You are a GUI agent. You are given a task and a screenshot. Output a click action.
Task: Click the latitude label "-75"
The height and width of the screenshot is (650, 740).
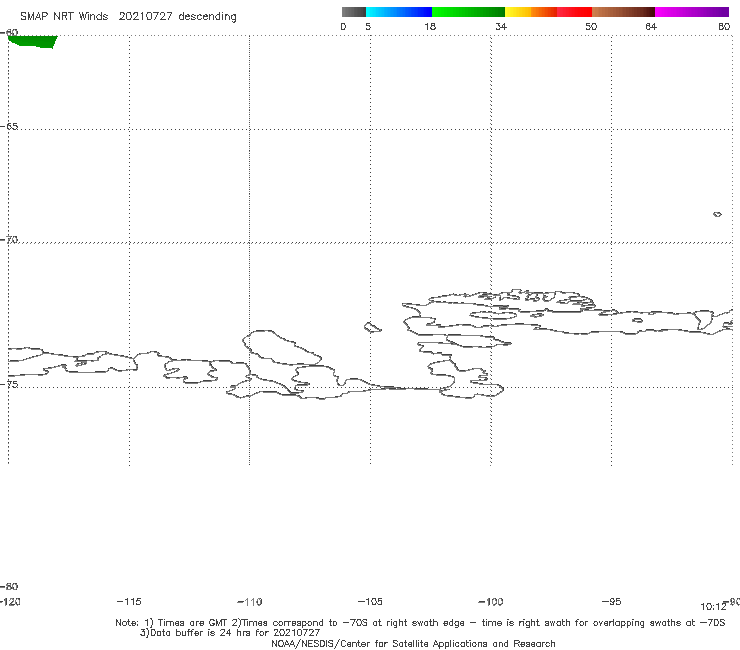[x=9, y=384]
